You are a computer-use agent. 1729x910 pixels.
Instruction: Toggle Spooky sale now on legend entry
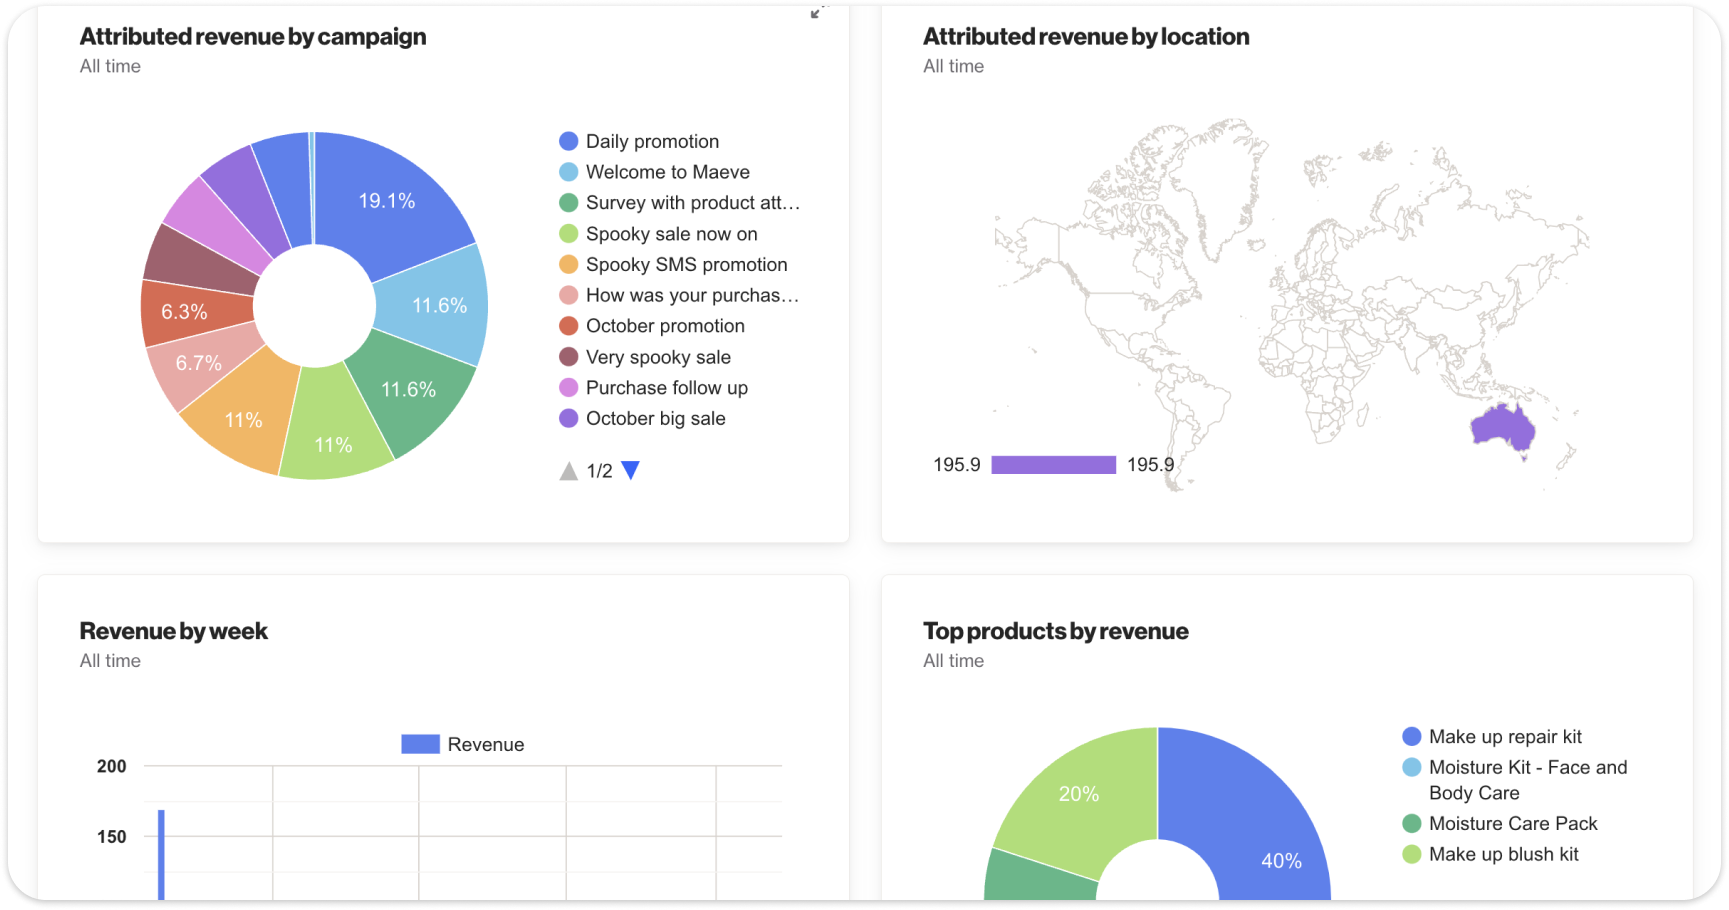(x=658, y=234)
